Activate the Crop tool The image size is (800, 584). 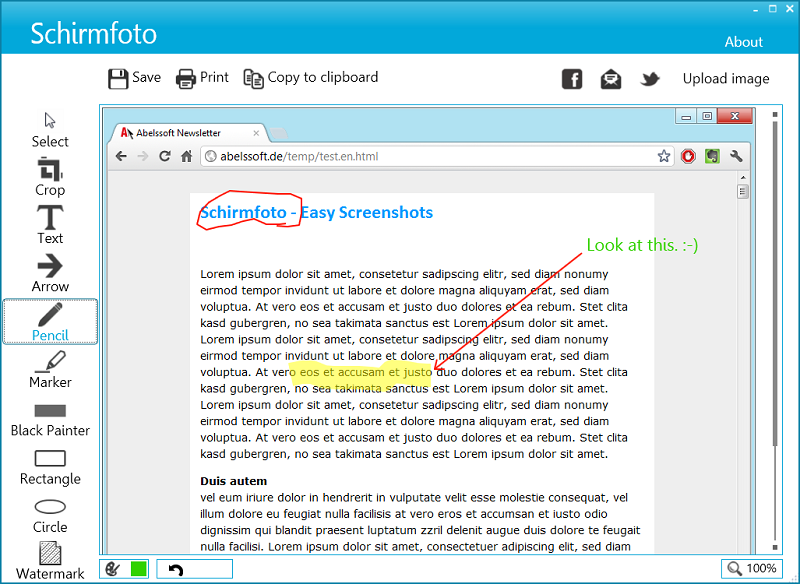point(50,177)
